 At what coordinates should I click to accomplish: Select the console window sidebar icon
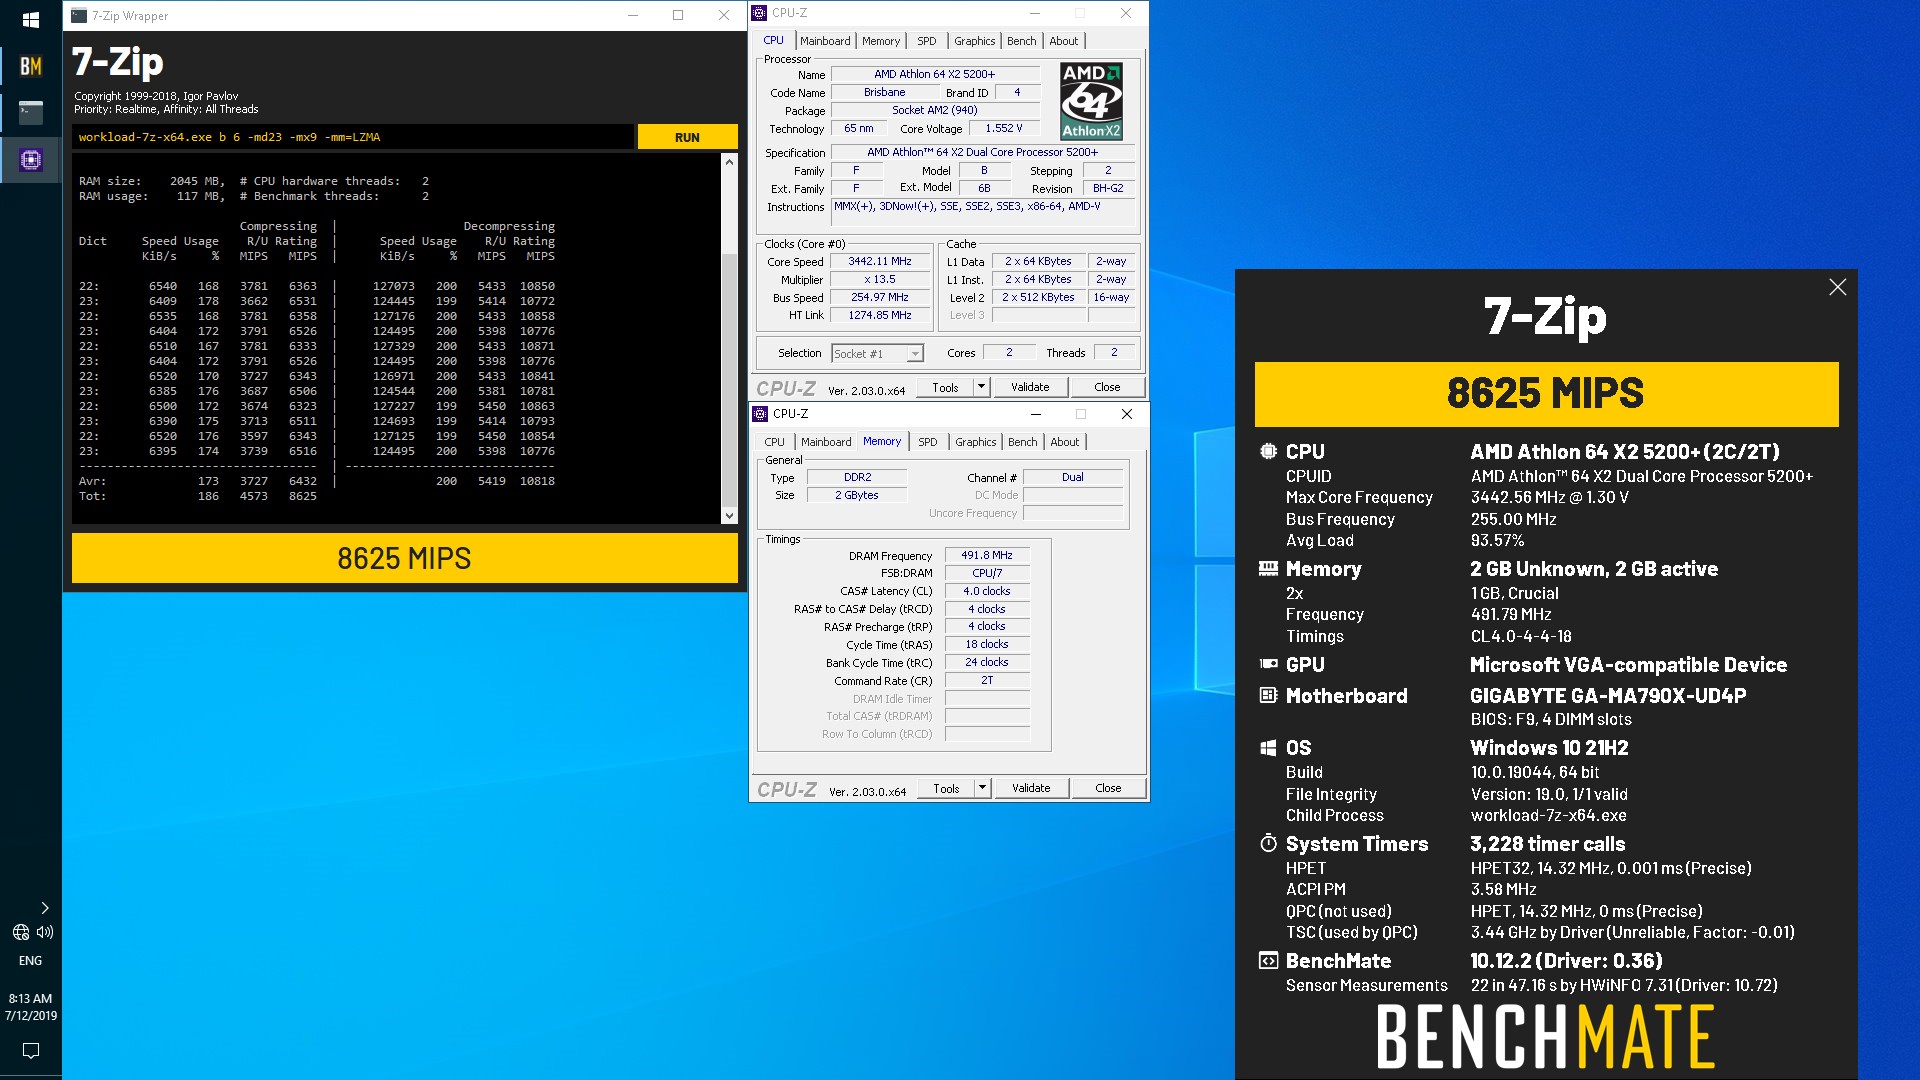(31, 112)
